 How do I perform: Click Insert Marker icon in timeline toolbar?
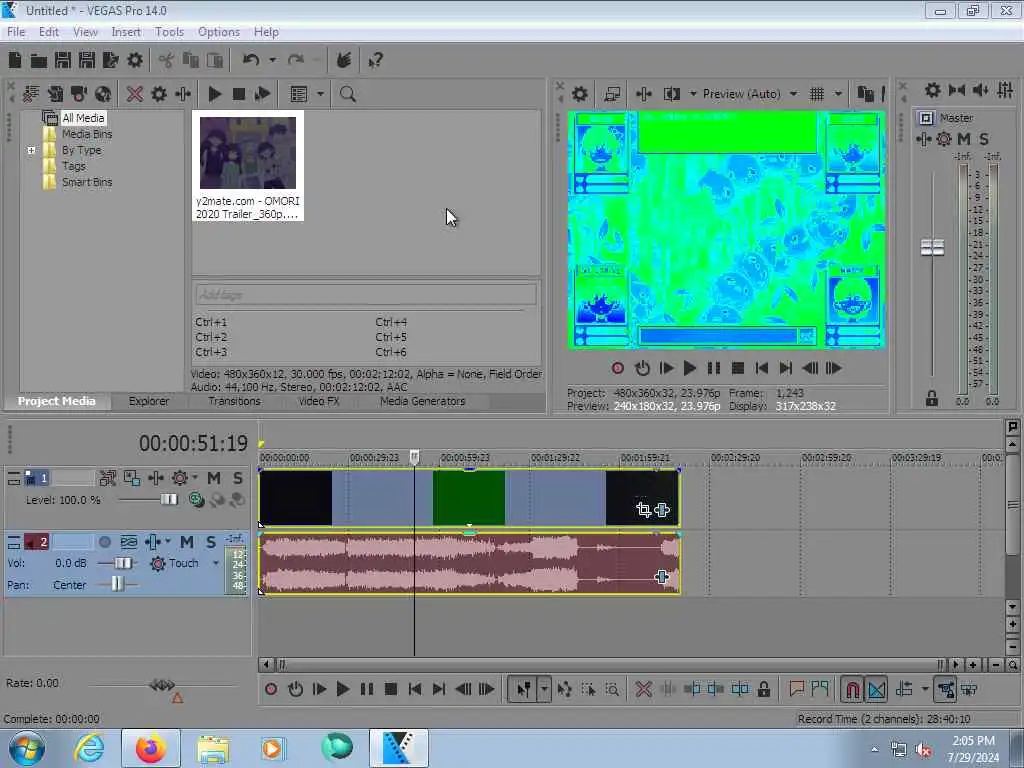tap(796, 689)
